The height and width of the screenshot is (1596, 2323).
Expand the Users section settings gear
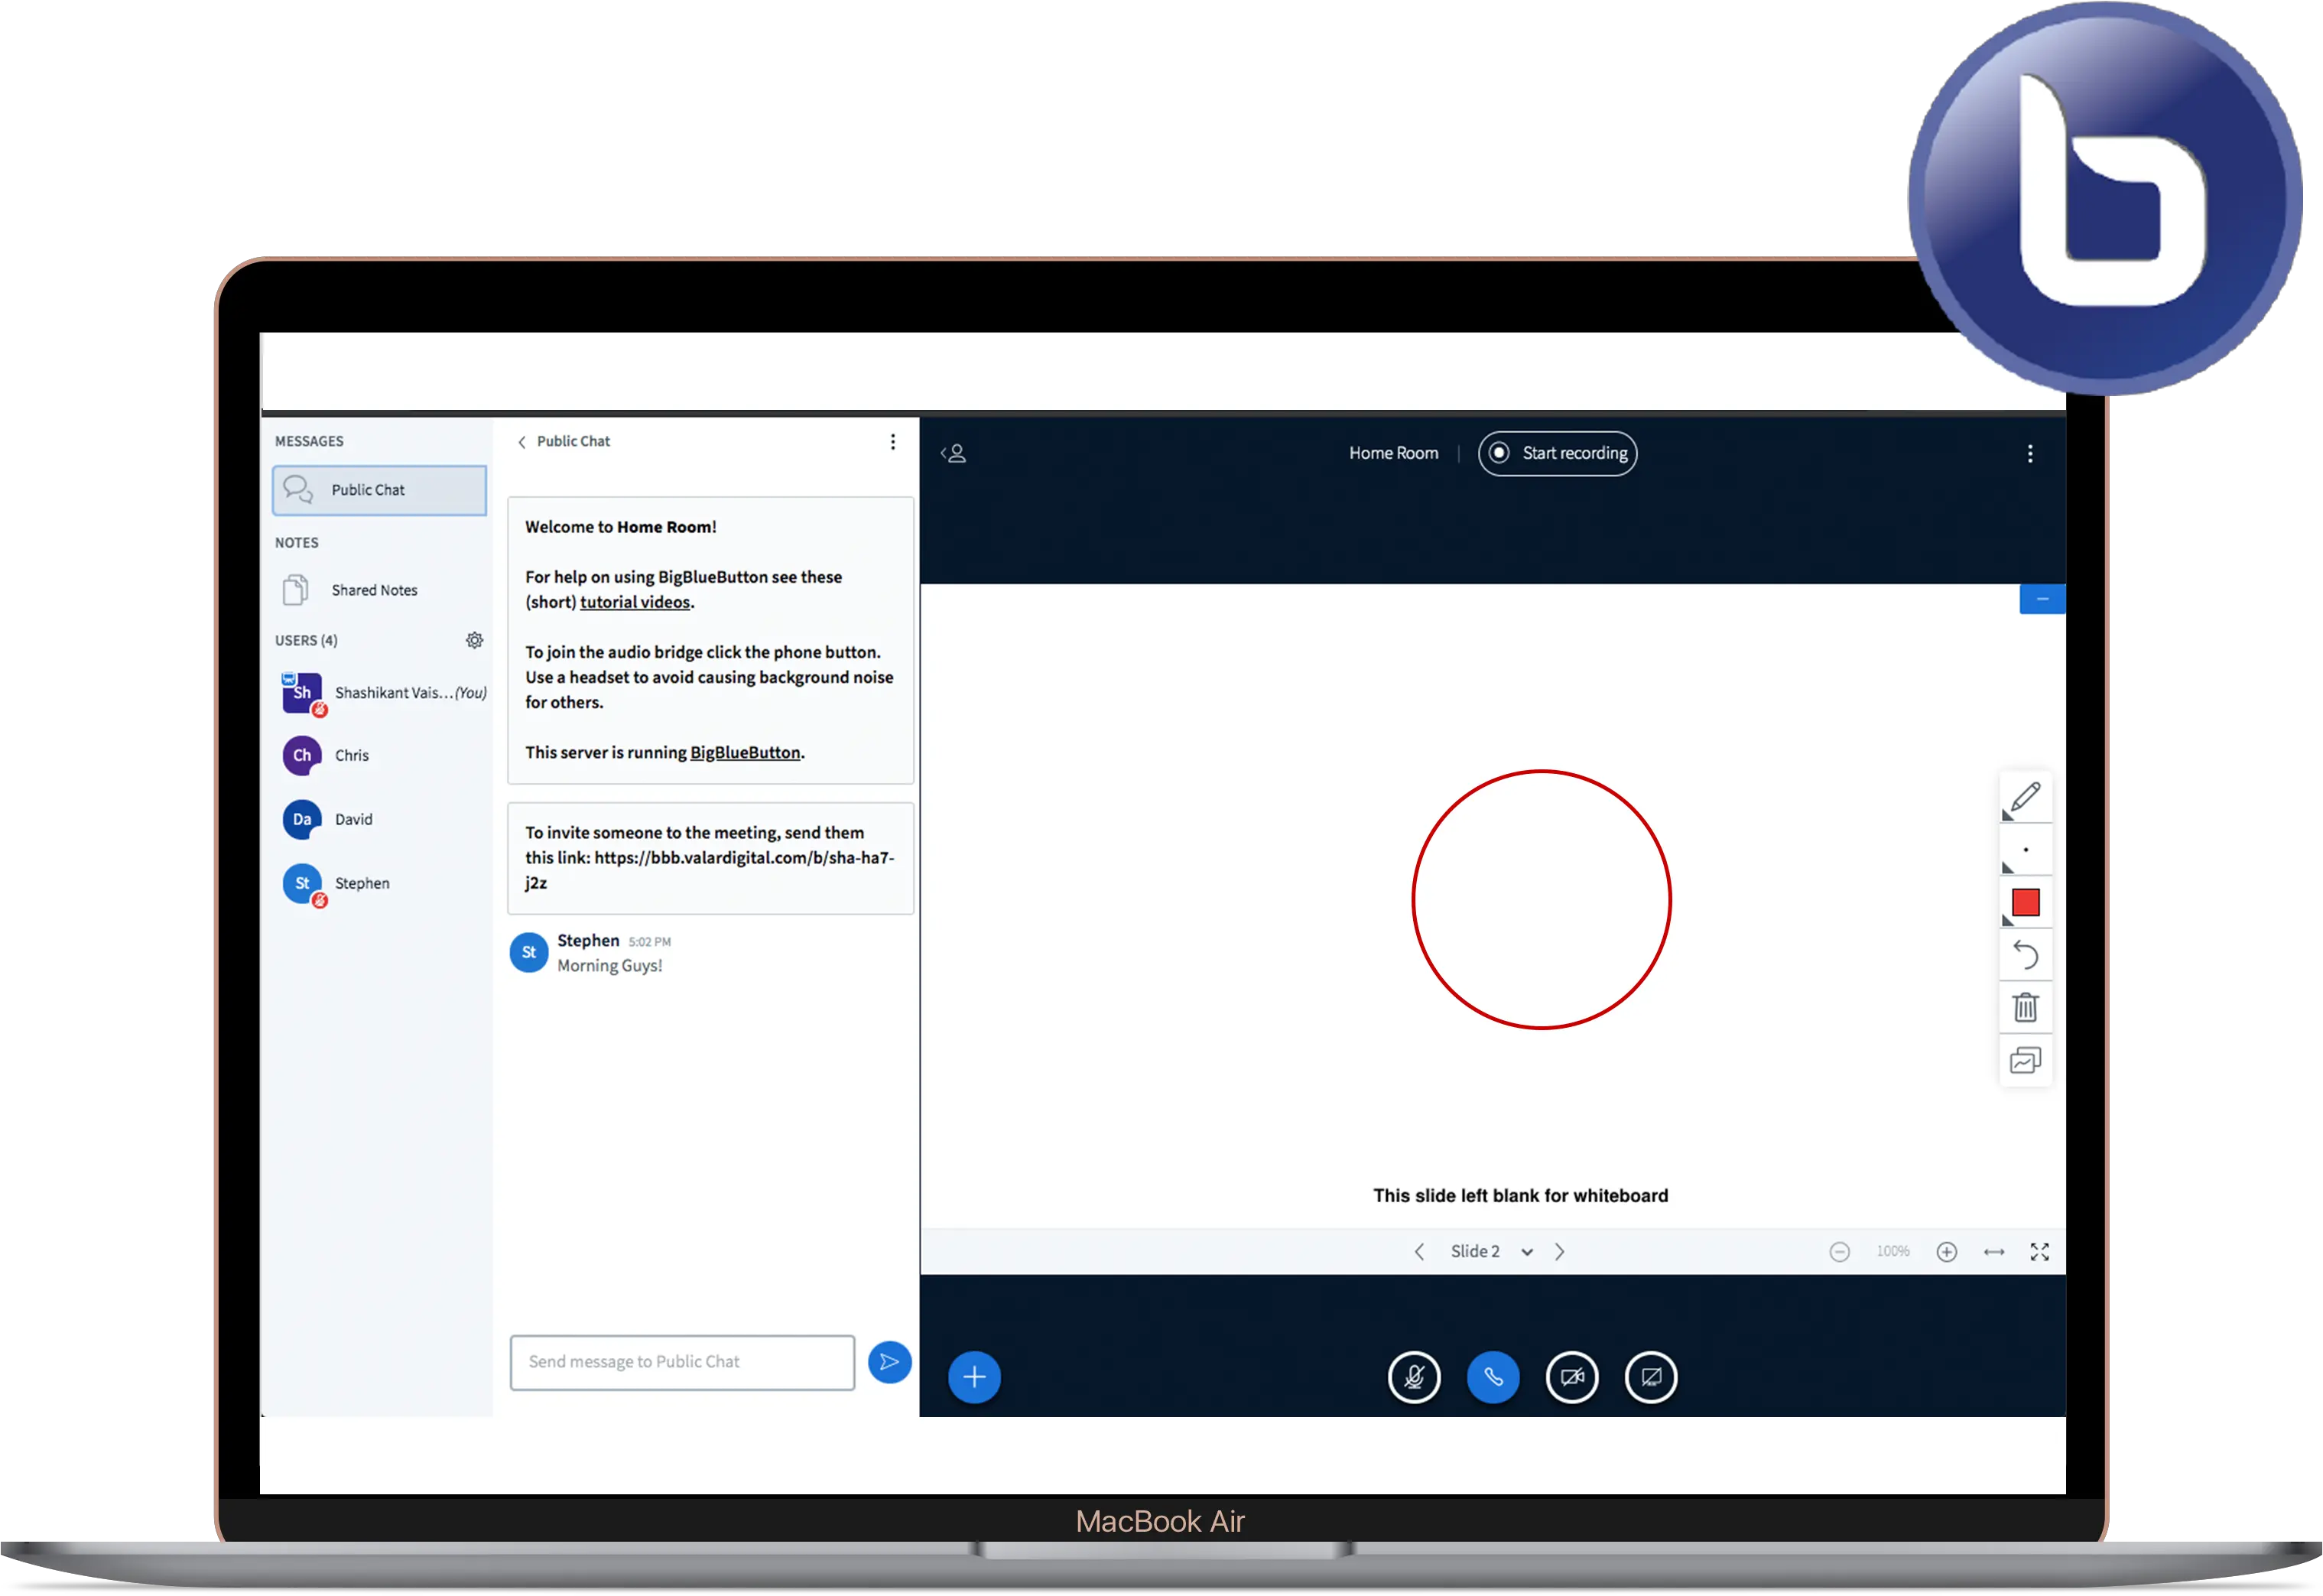click(x=473, y=639)
